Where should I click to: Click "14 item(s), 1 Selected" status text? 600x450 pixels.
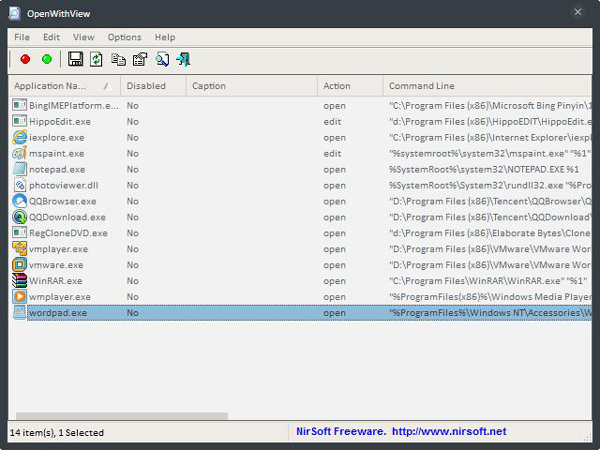pyautogui.click(x=57, y=433)
